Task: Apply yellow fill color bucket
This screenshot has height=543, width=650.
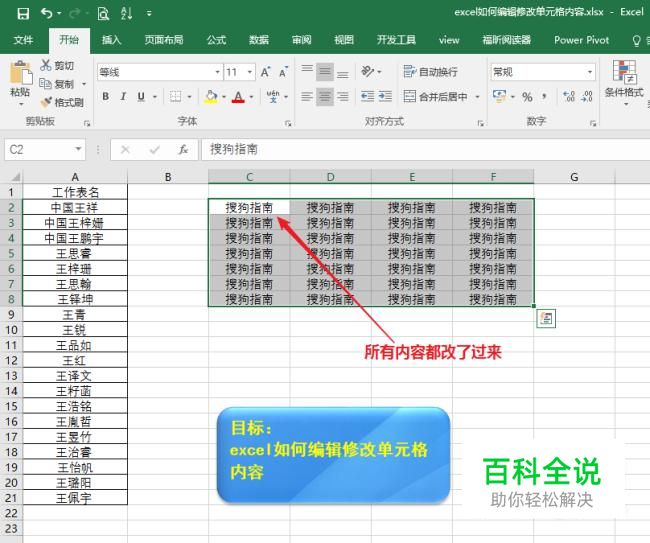Action: point(211,97)
